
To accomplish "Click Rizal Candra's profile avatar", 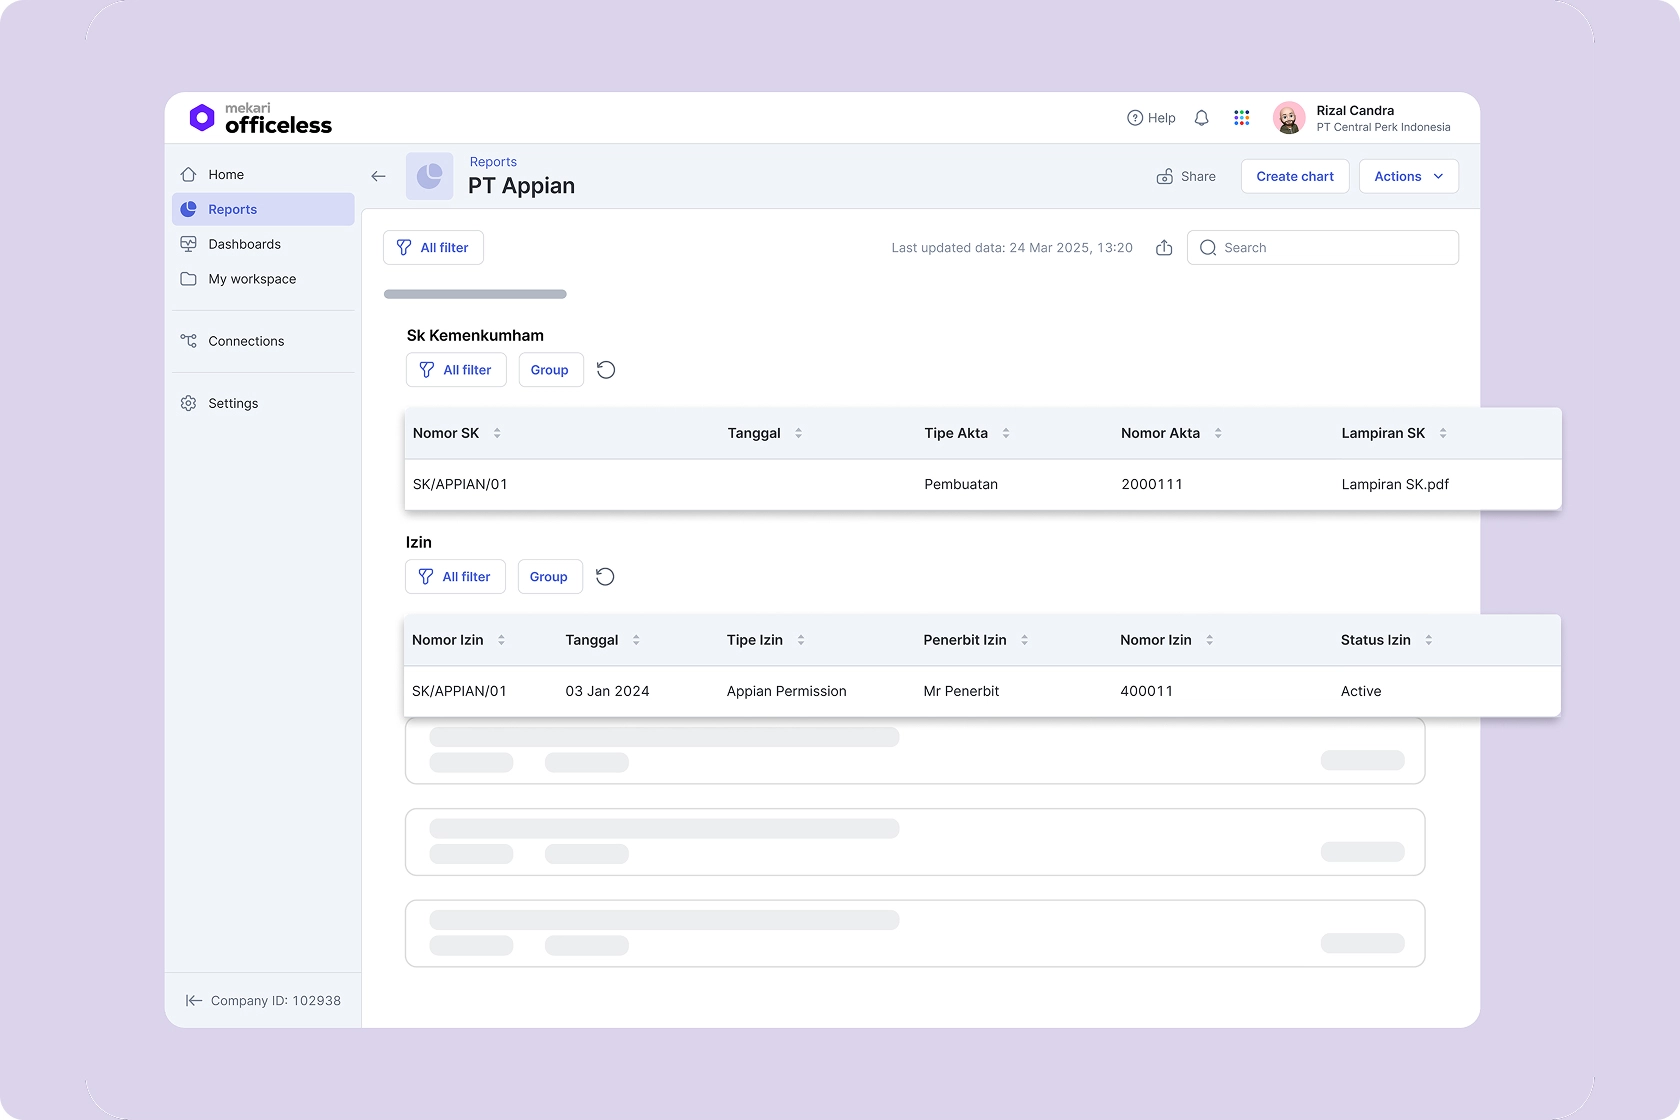I will click(x=1288, y=118).
